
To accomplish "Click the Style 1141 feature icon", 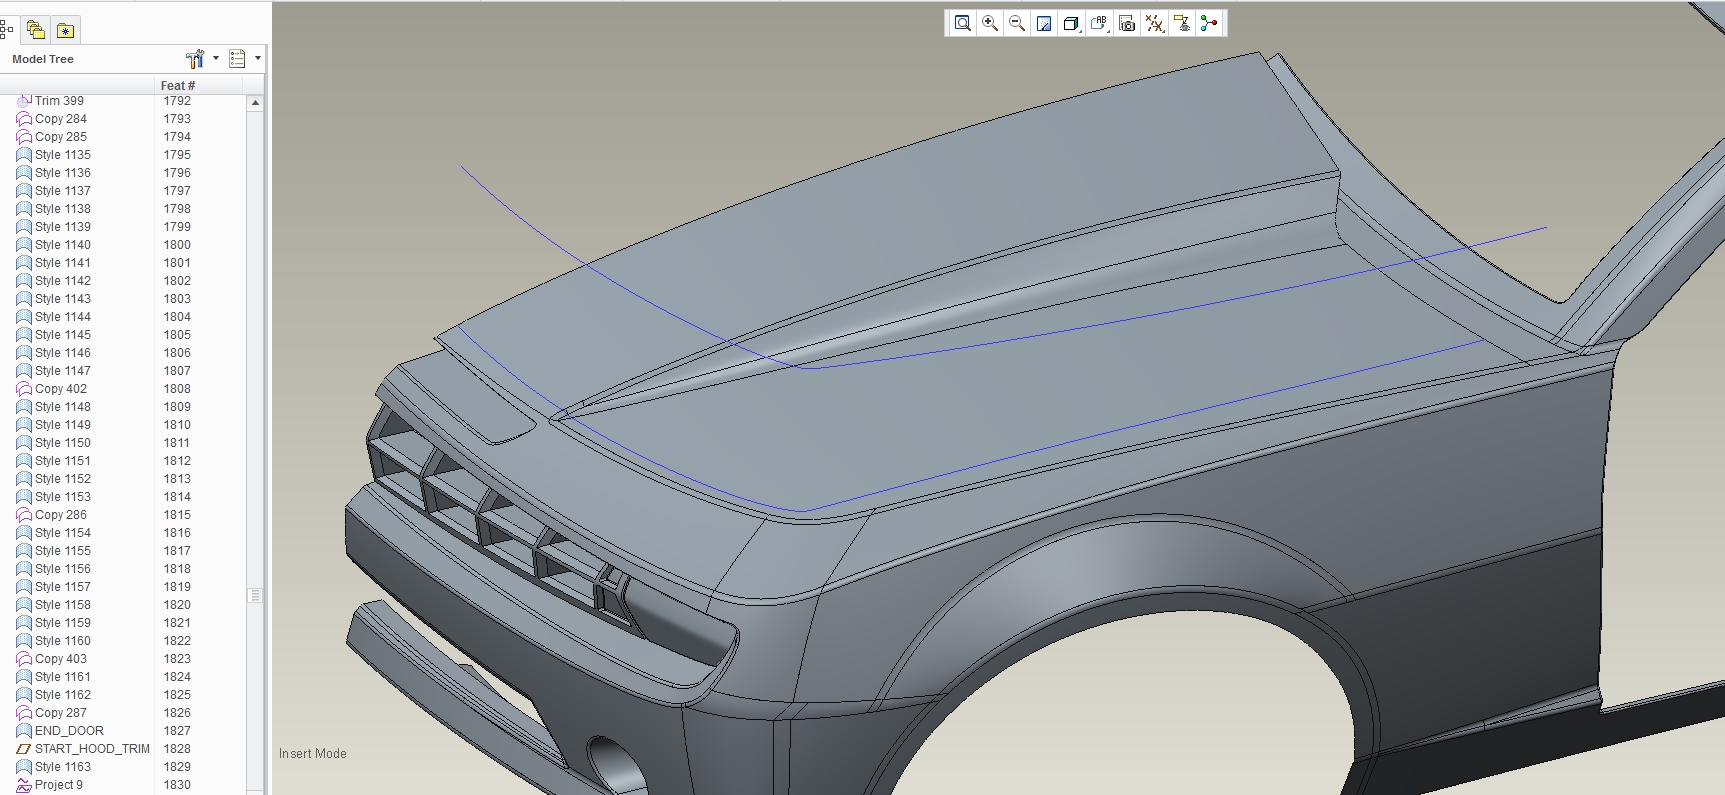I will [24, 263].
